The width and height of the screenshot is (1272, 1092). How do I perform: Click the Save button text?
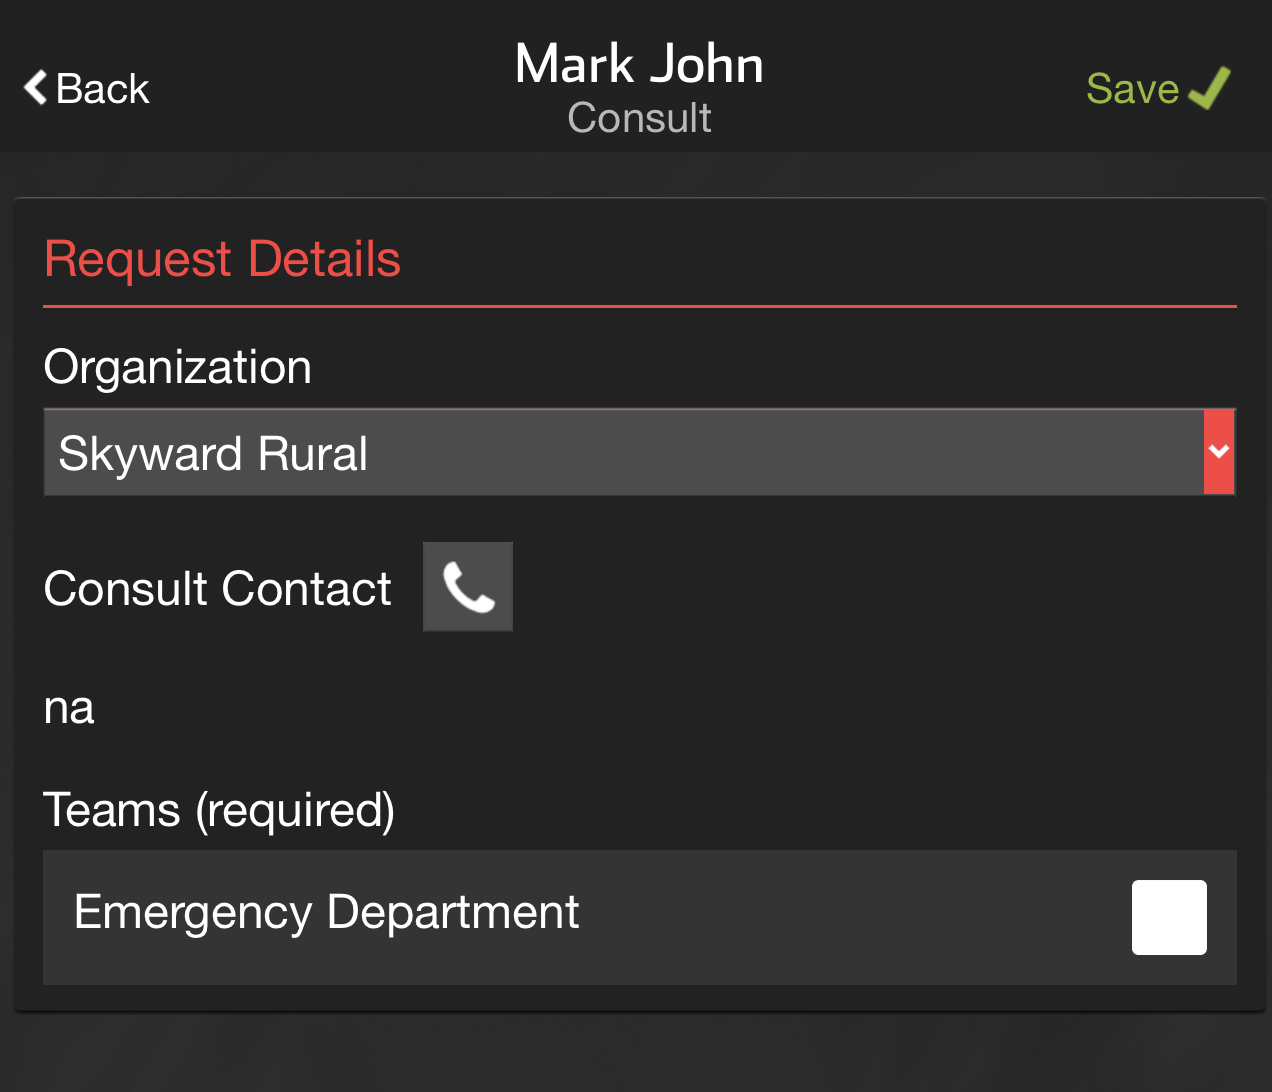point(1133,89)
